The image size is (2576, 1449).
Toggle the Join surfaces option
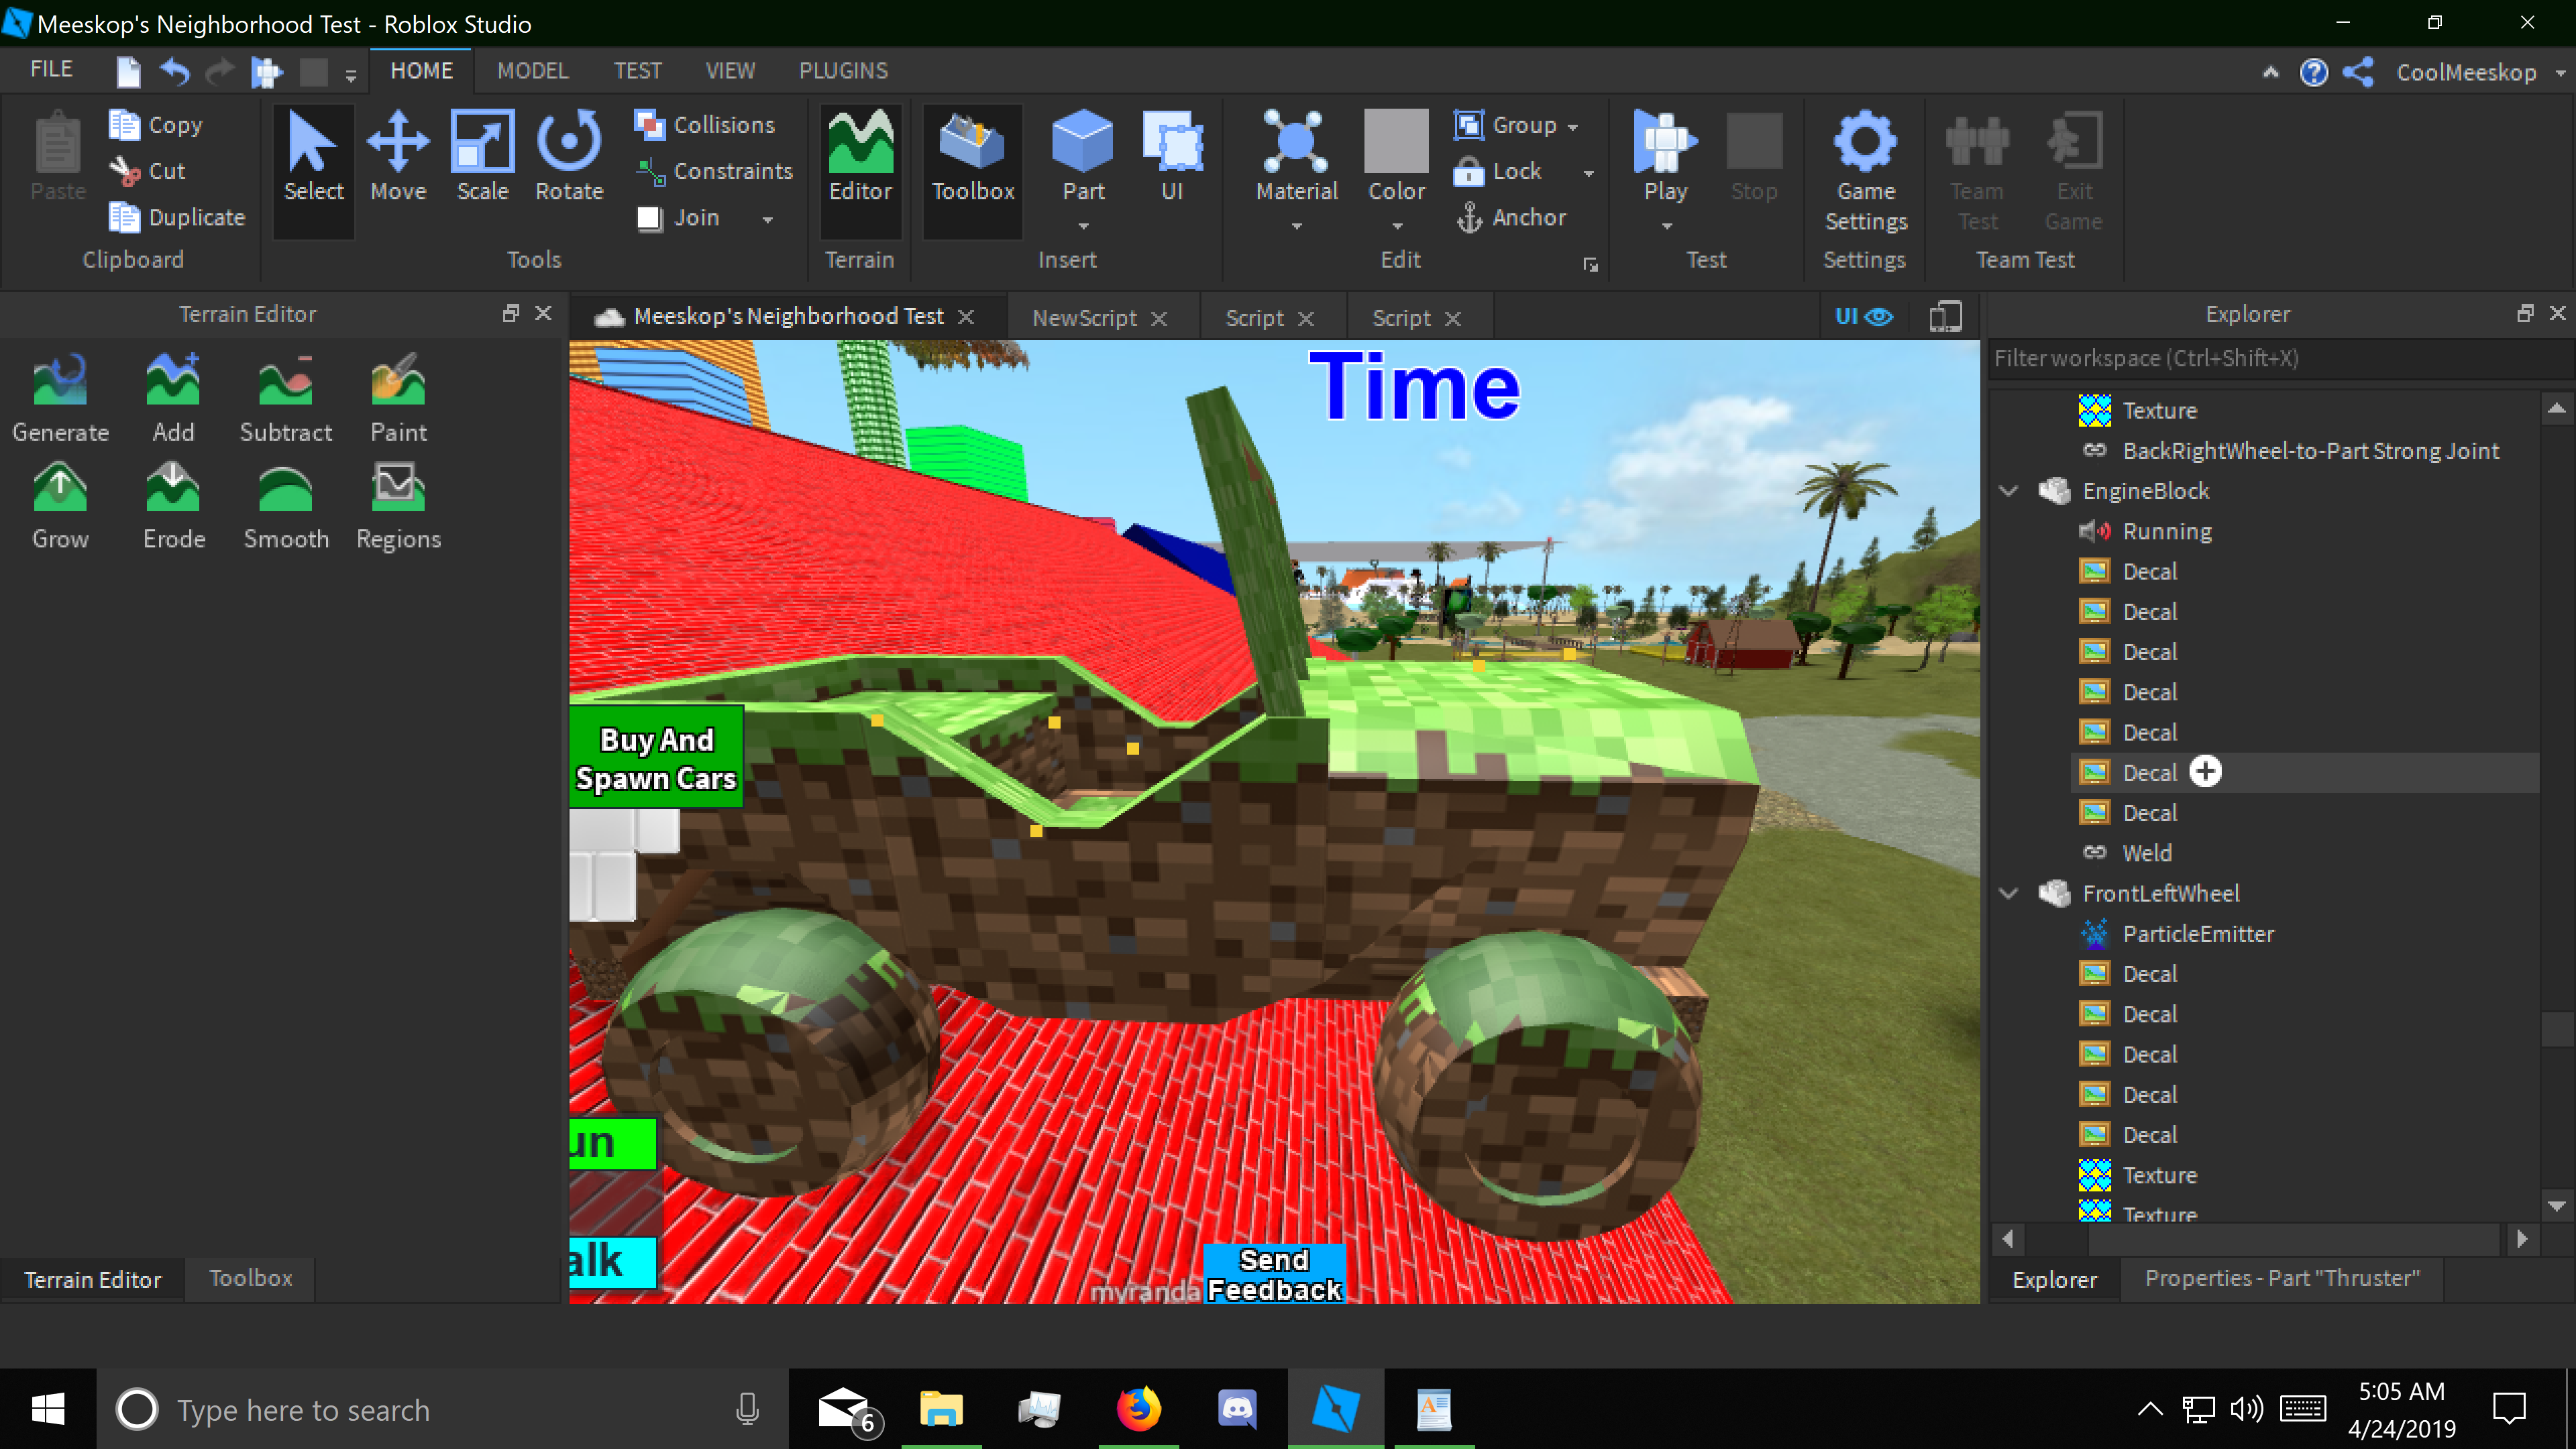click(679, 218)
